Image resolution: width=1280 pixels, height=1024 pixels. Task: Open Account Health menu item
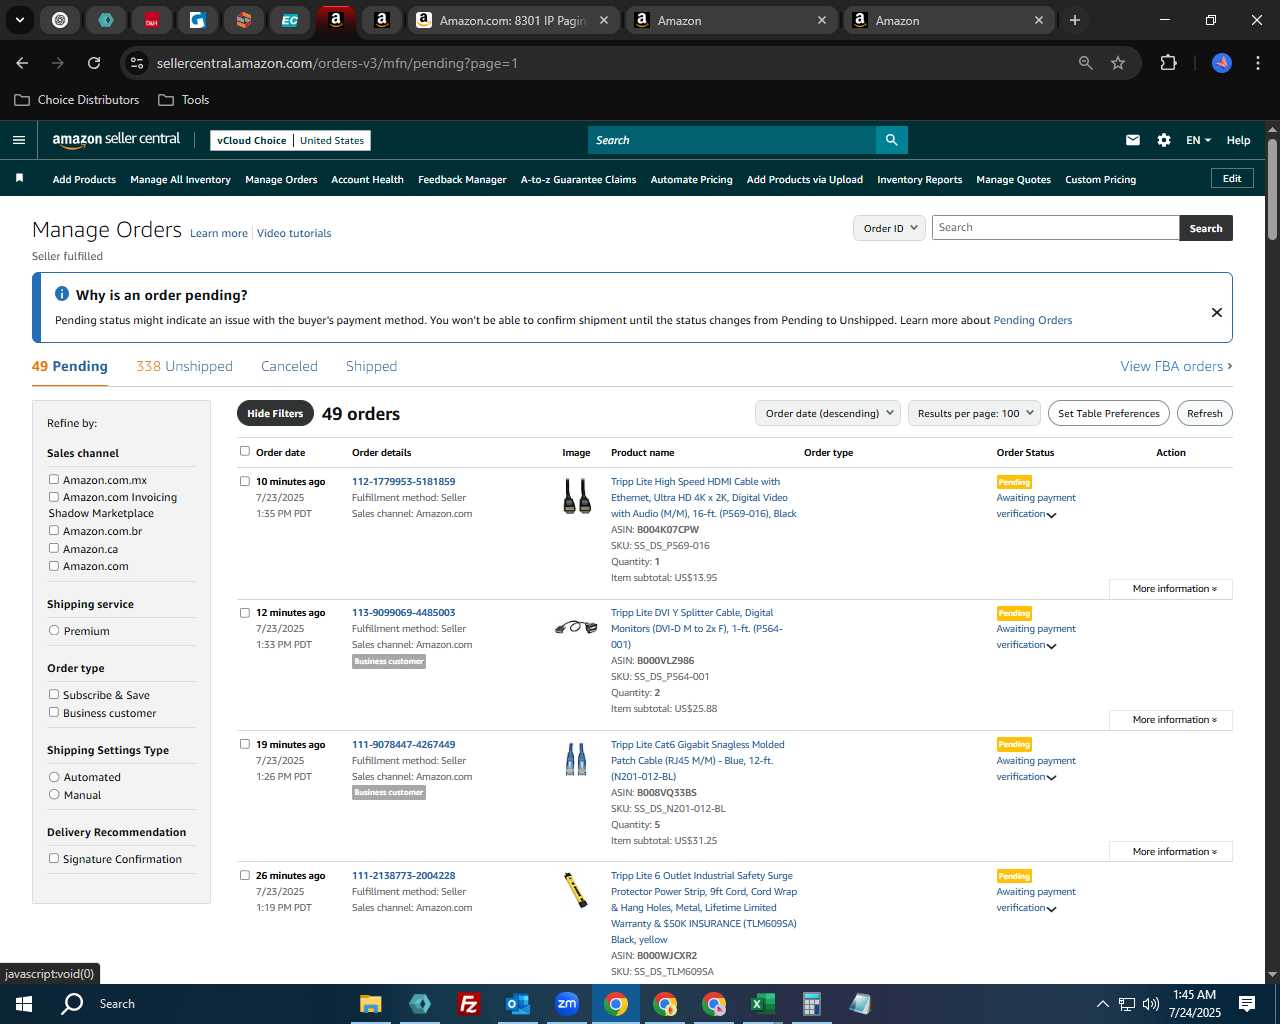[x=367, y=179]
